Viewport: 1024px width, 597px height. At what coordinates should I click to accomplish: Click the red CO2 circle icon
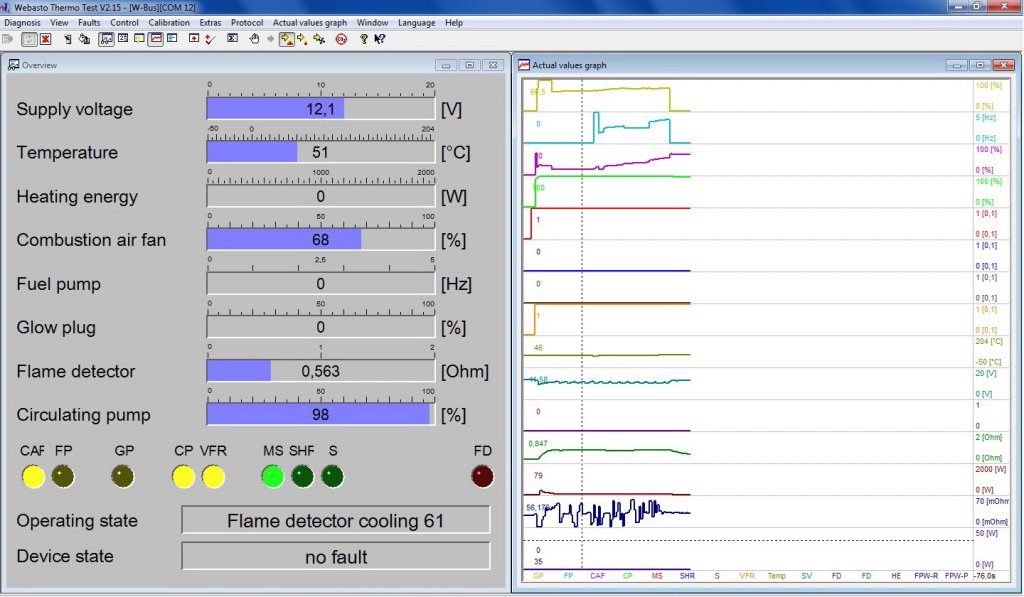tap(341, 39)
